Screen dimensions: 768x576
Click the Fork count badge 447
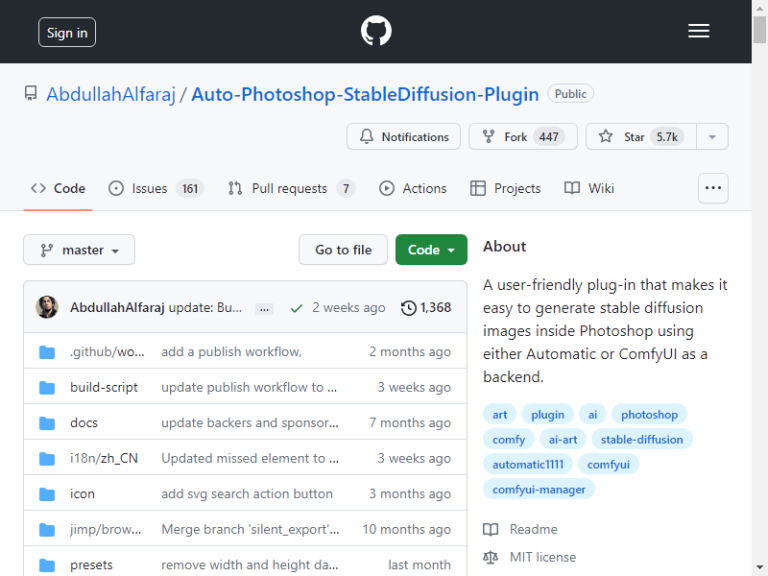point(549,137)
